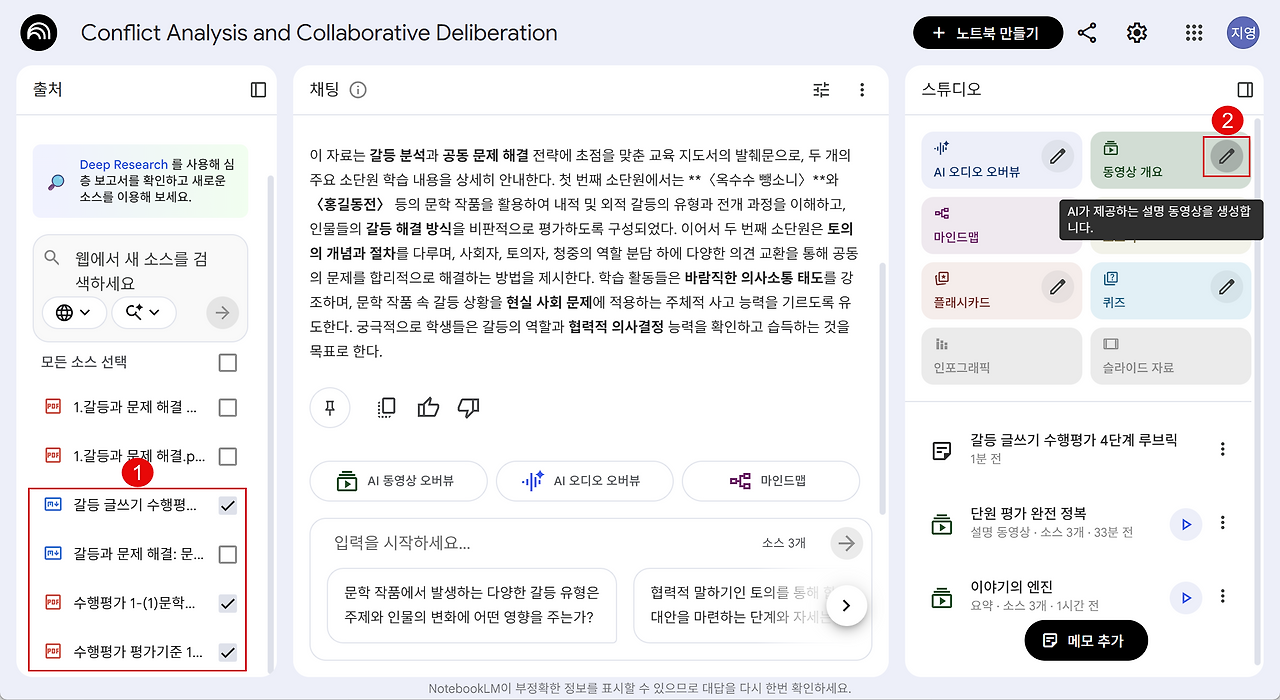Click markdown icon of 갈등 글쓰기 수행평 source
The height and width of the screenshot is (700, 1280).
click(x=53, y=505)
